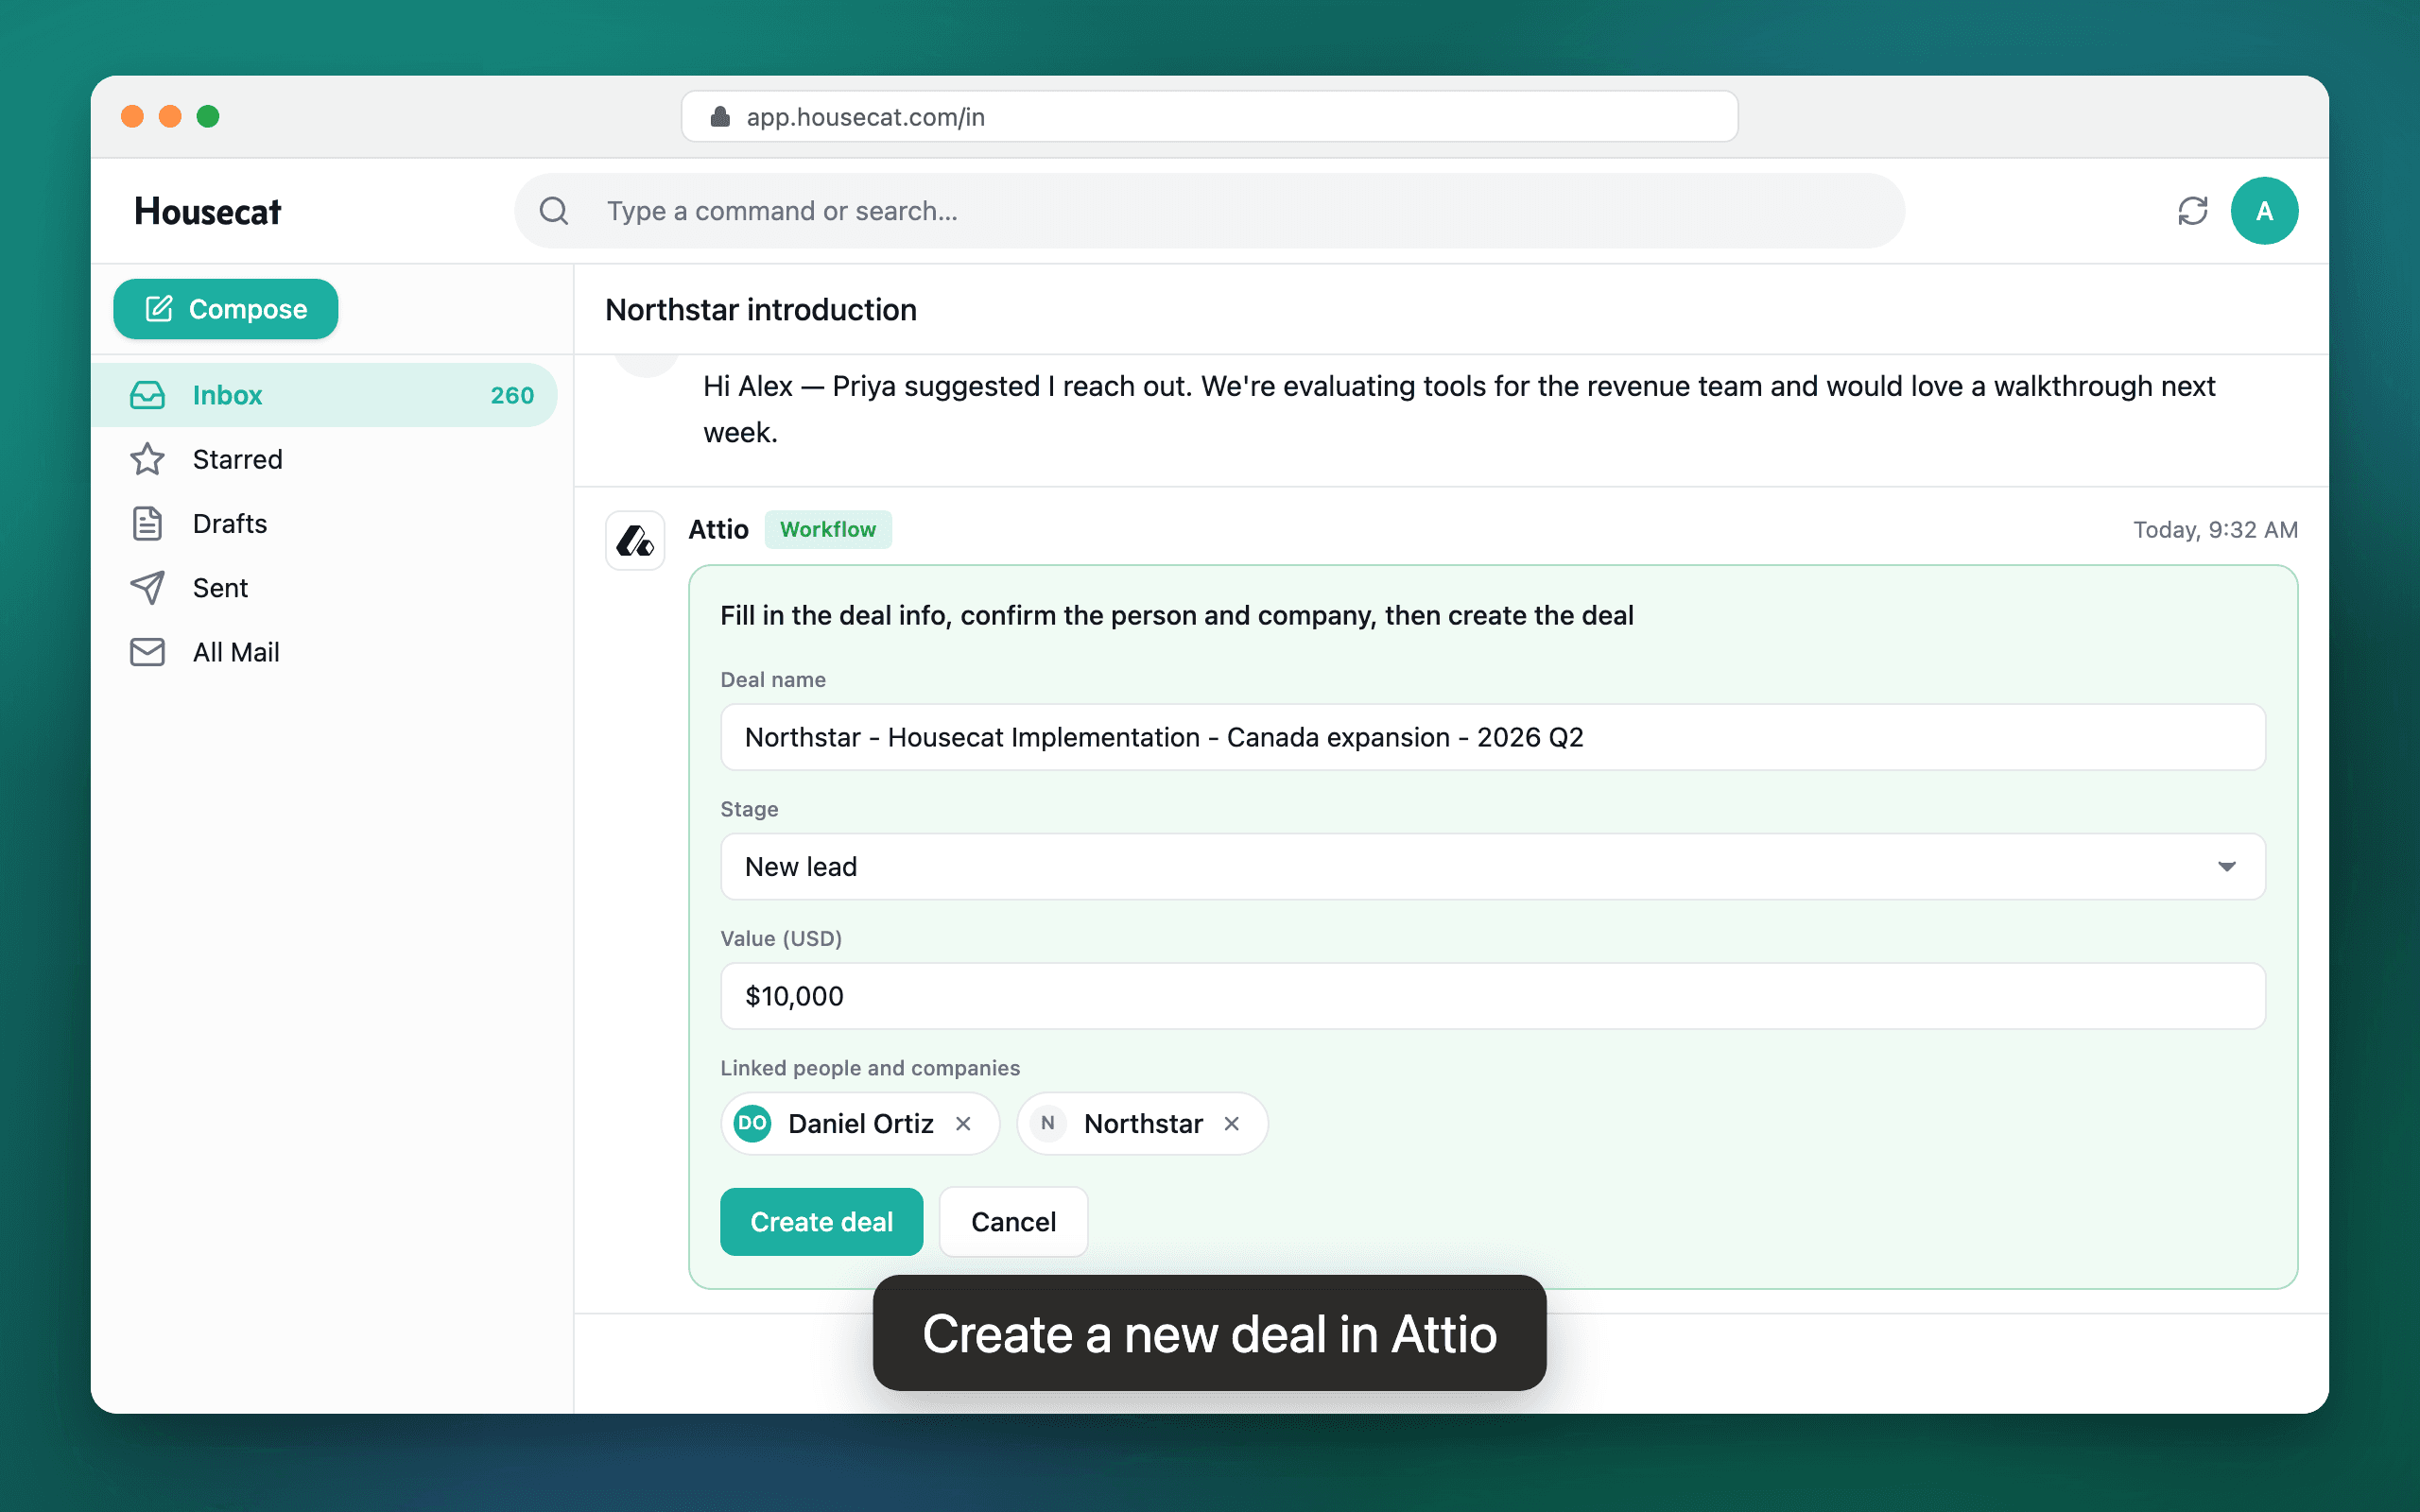This screenshot has height=1512, width=2420.
Task: Open the Inbox folder
Action: click(325, 395)
